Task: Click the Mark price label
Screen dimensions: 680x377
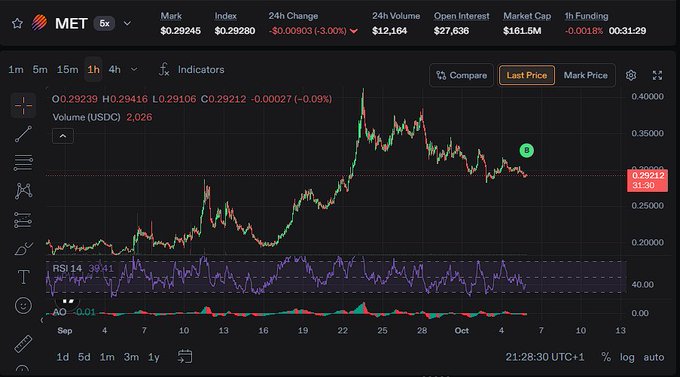Action: coord(171,16)
